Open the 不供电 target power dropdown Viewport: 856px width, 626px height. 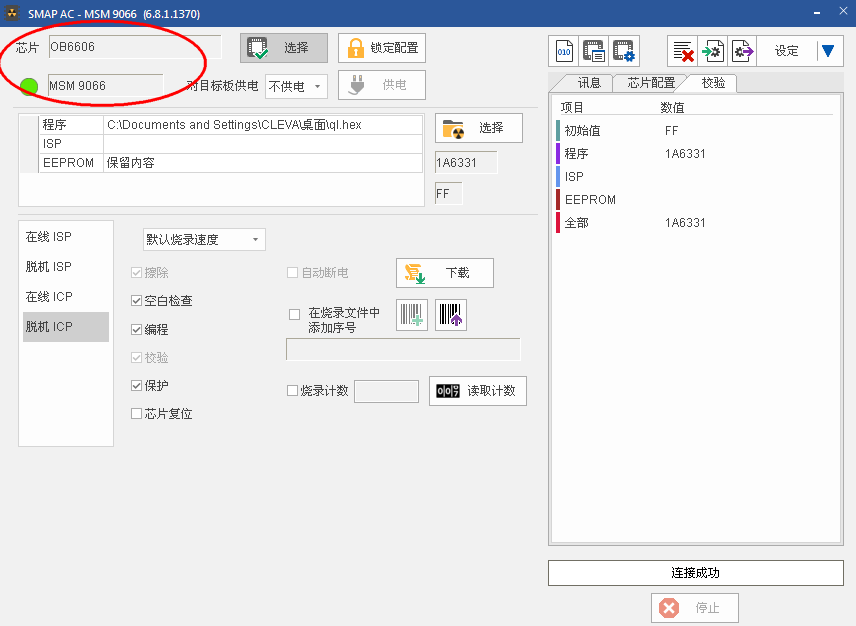coord(296,86)
